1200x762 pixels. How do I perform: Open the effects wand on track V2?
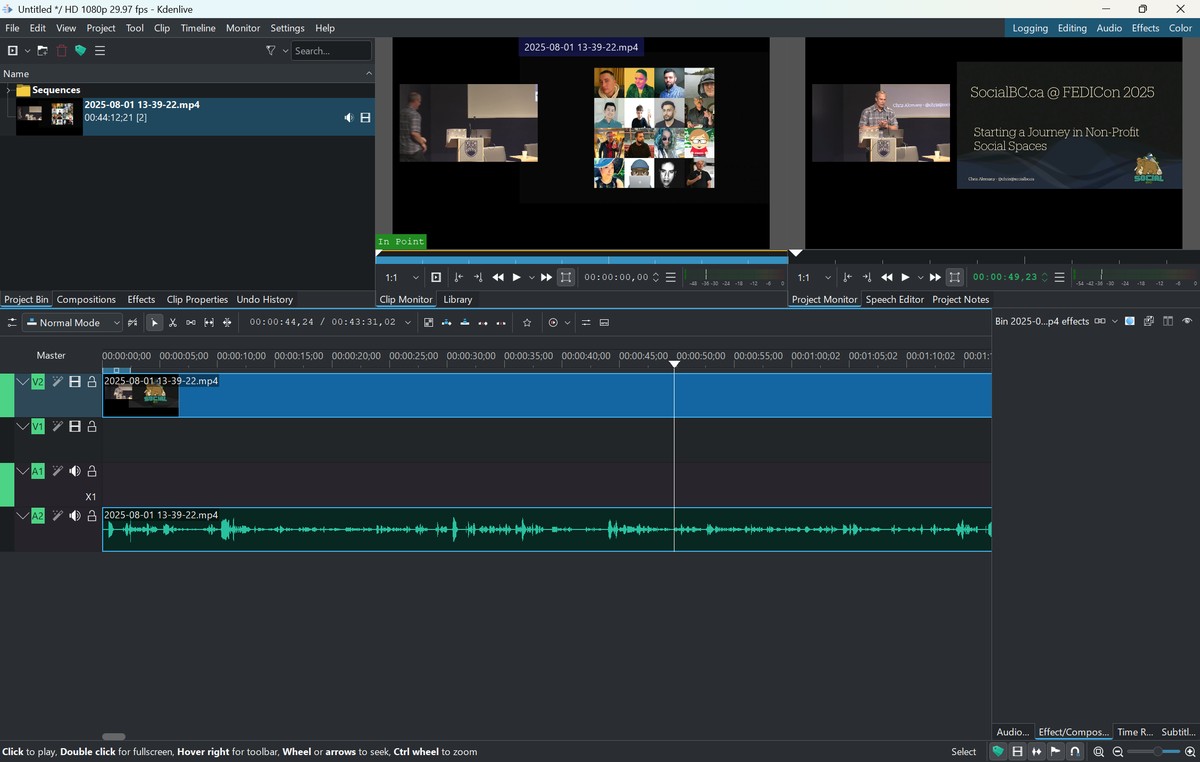click(x=58, y=382)
